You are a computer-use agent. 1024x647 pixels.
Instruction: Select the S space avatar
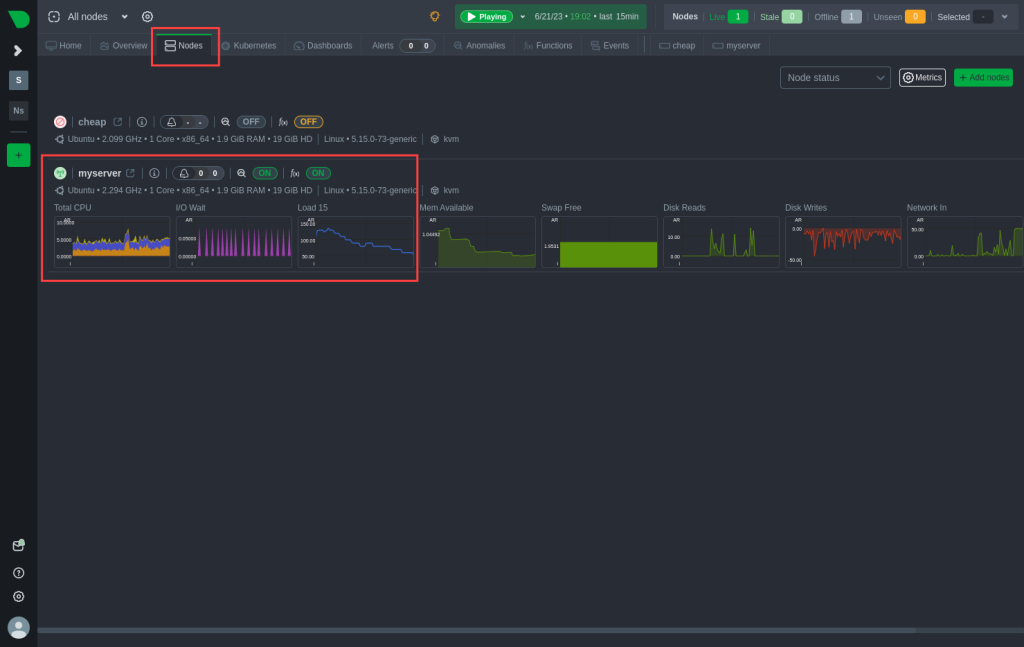point(18,80)
